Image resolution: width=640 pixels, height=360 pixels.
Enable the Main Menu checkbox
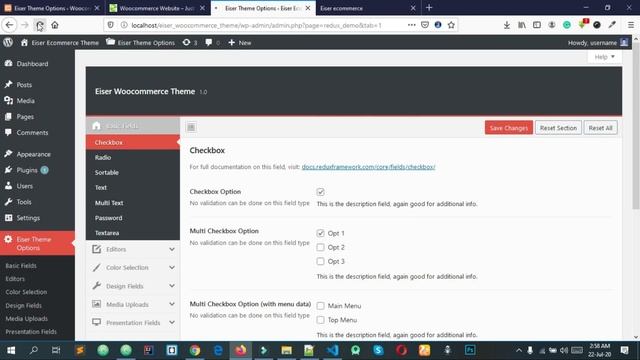(320, 306)
